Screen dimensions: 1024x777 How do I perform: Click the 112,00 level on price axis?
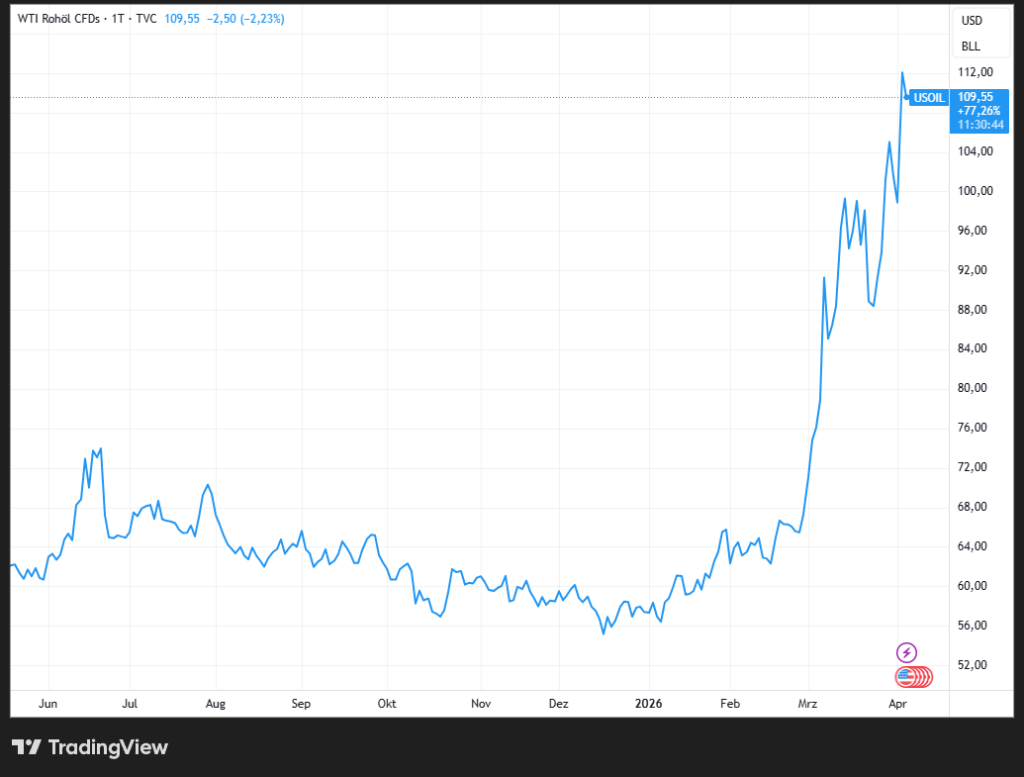click(975, 72)
